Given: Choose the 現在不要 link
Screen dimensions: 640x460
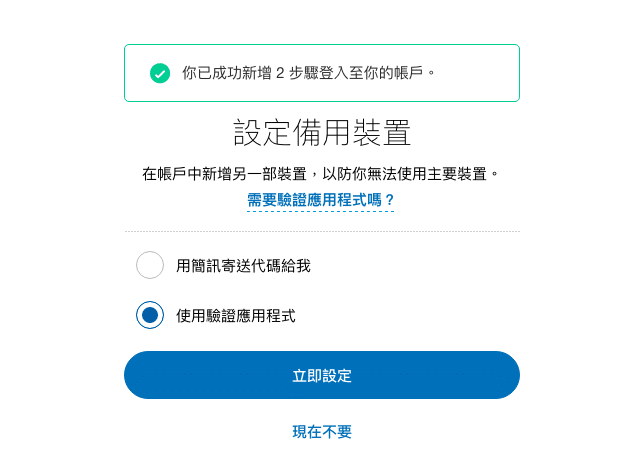Looking at the screenshot, I should (x=322, y=431).
